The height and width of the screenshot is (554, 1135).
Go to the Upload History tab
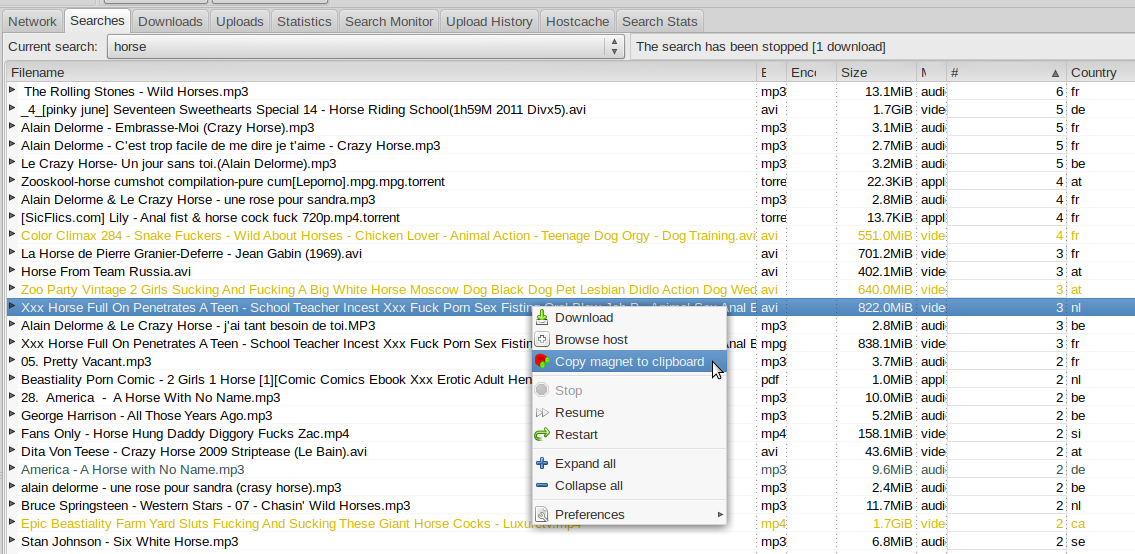pyautogui.click(x=489, y=21)
